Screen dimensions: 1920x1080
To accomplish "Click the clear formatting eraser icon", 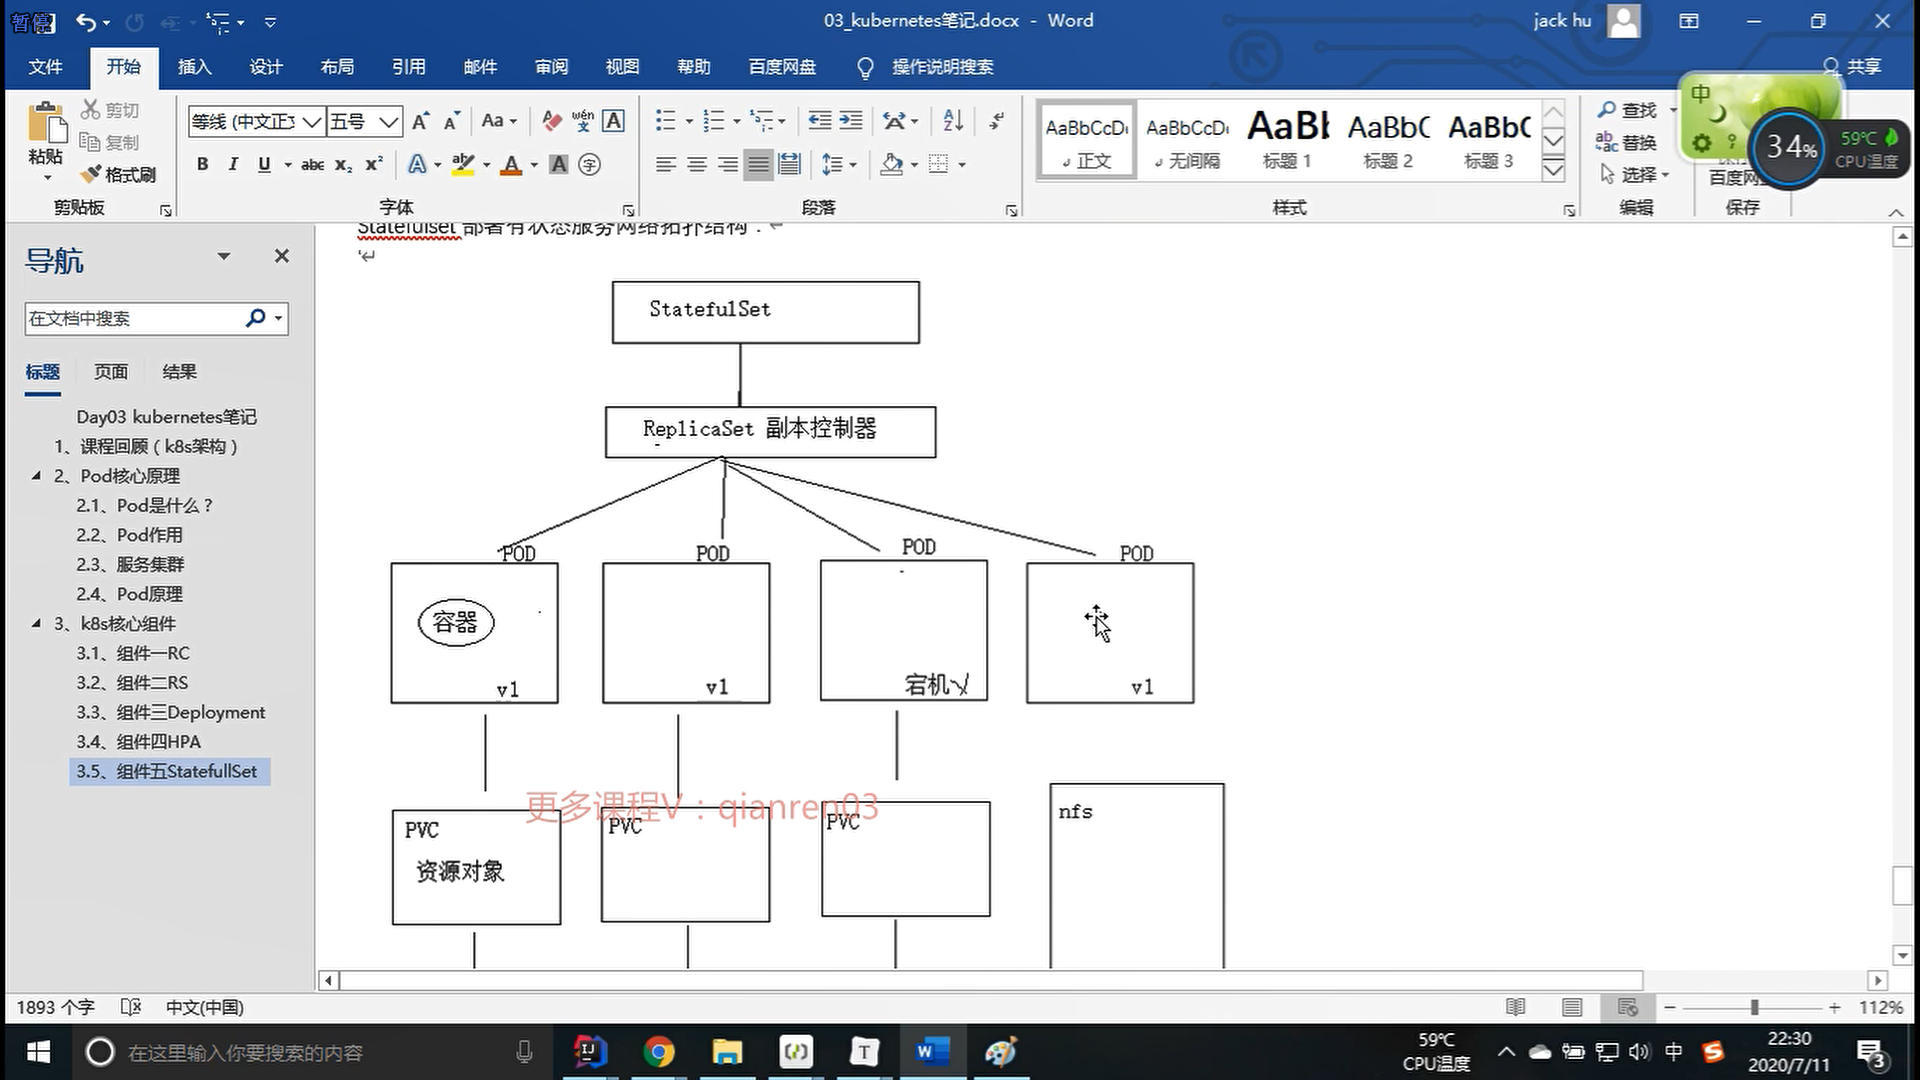I will (551, 121).
